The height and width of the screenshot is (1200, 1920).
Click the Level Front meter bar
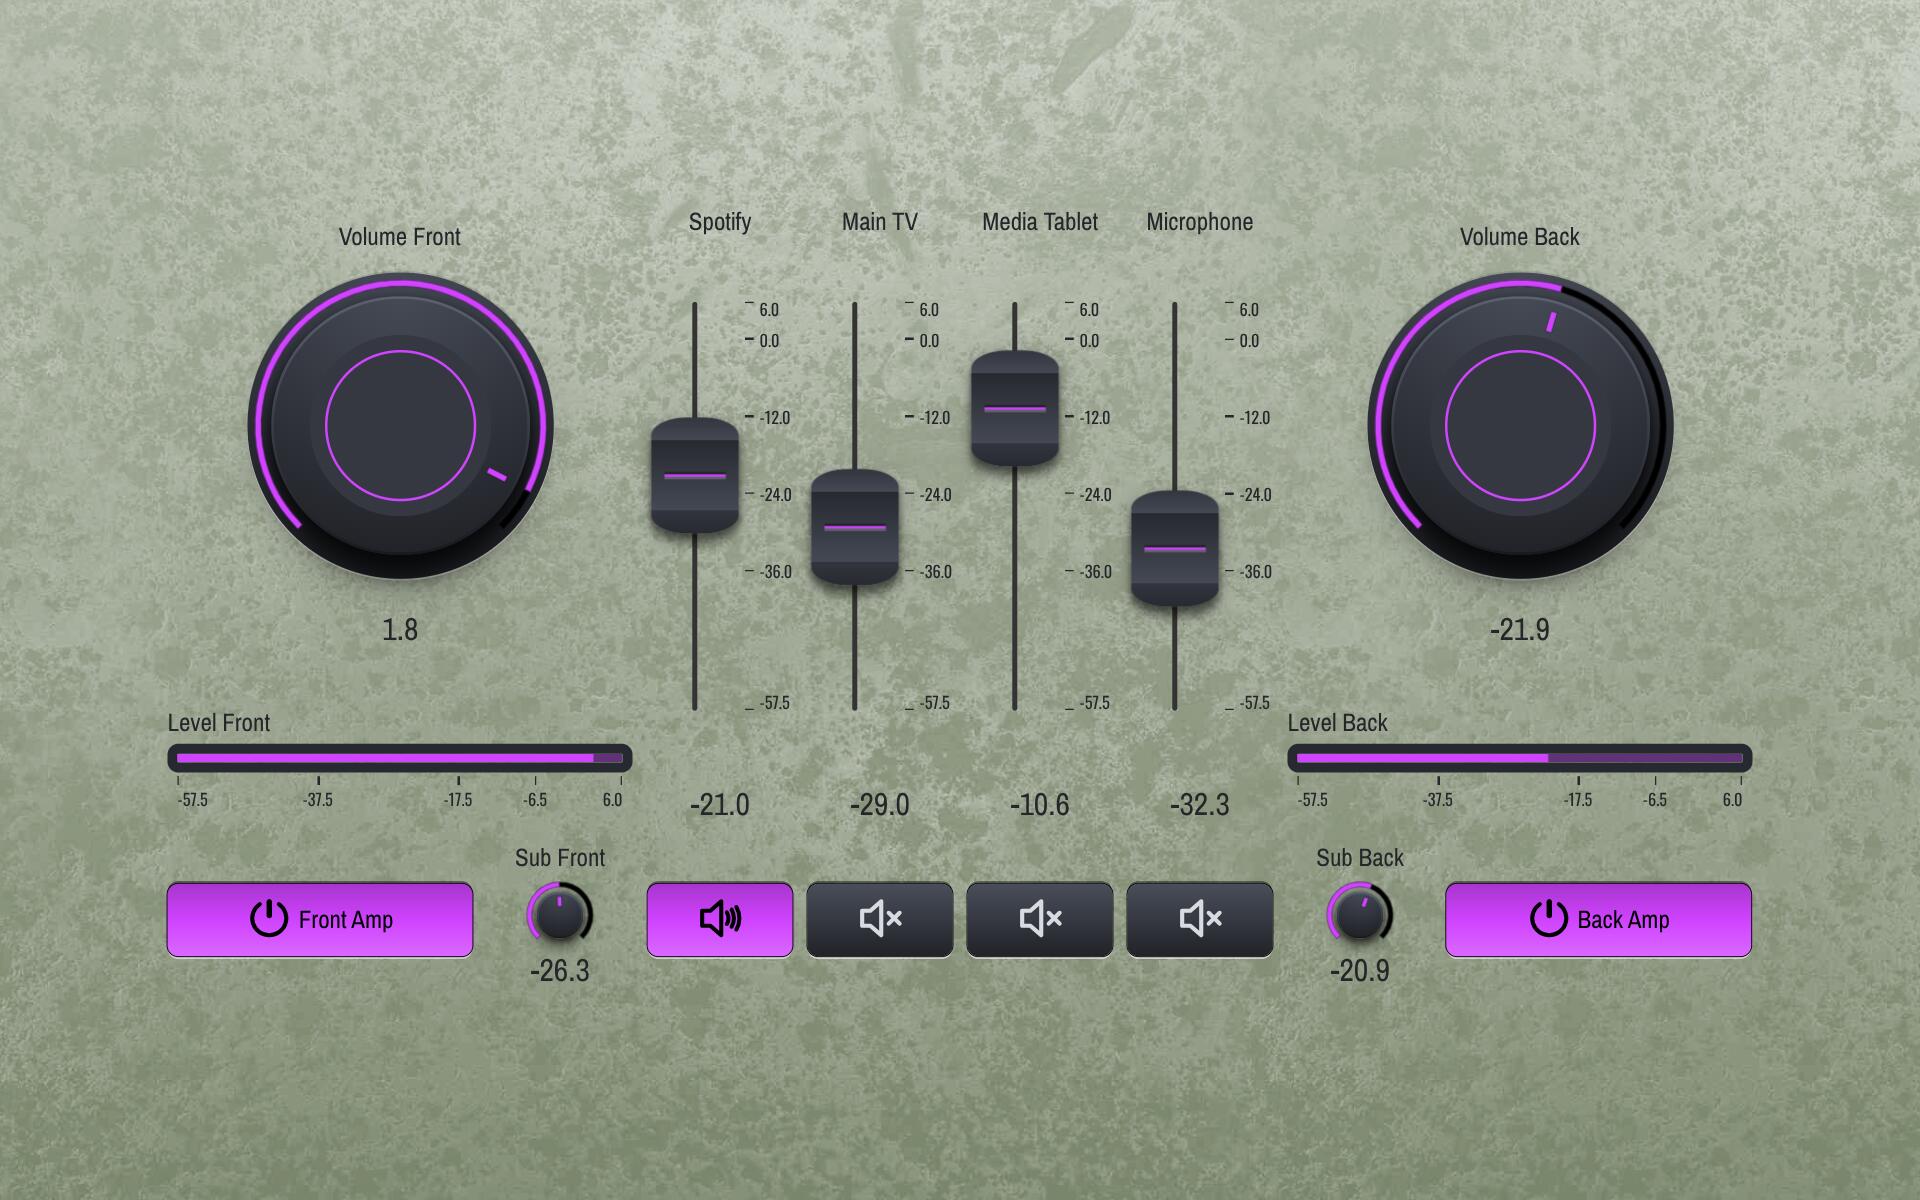click(x=400, y=758)
